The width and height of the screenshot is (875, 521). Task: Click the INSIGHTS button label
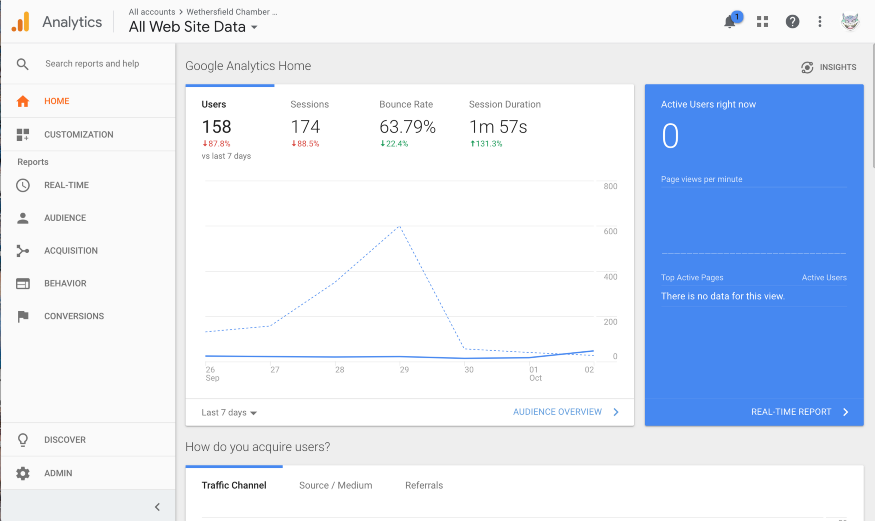(838, 67)
